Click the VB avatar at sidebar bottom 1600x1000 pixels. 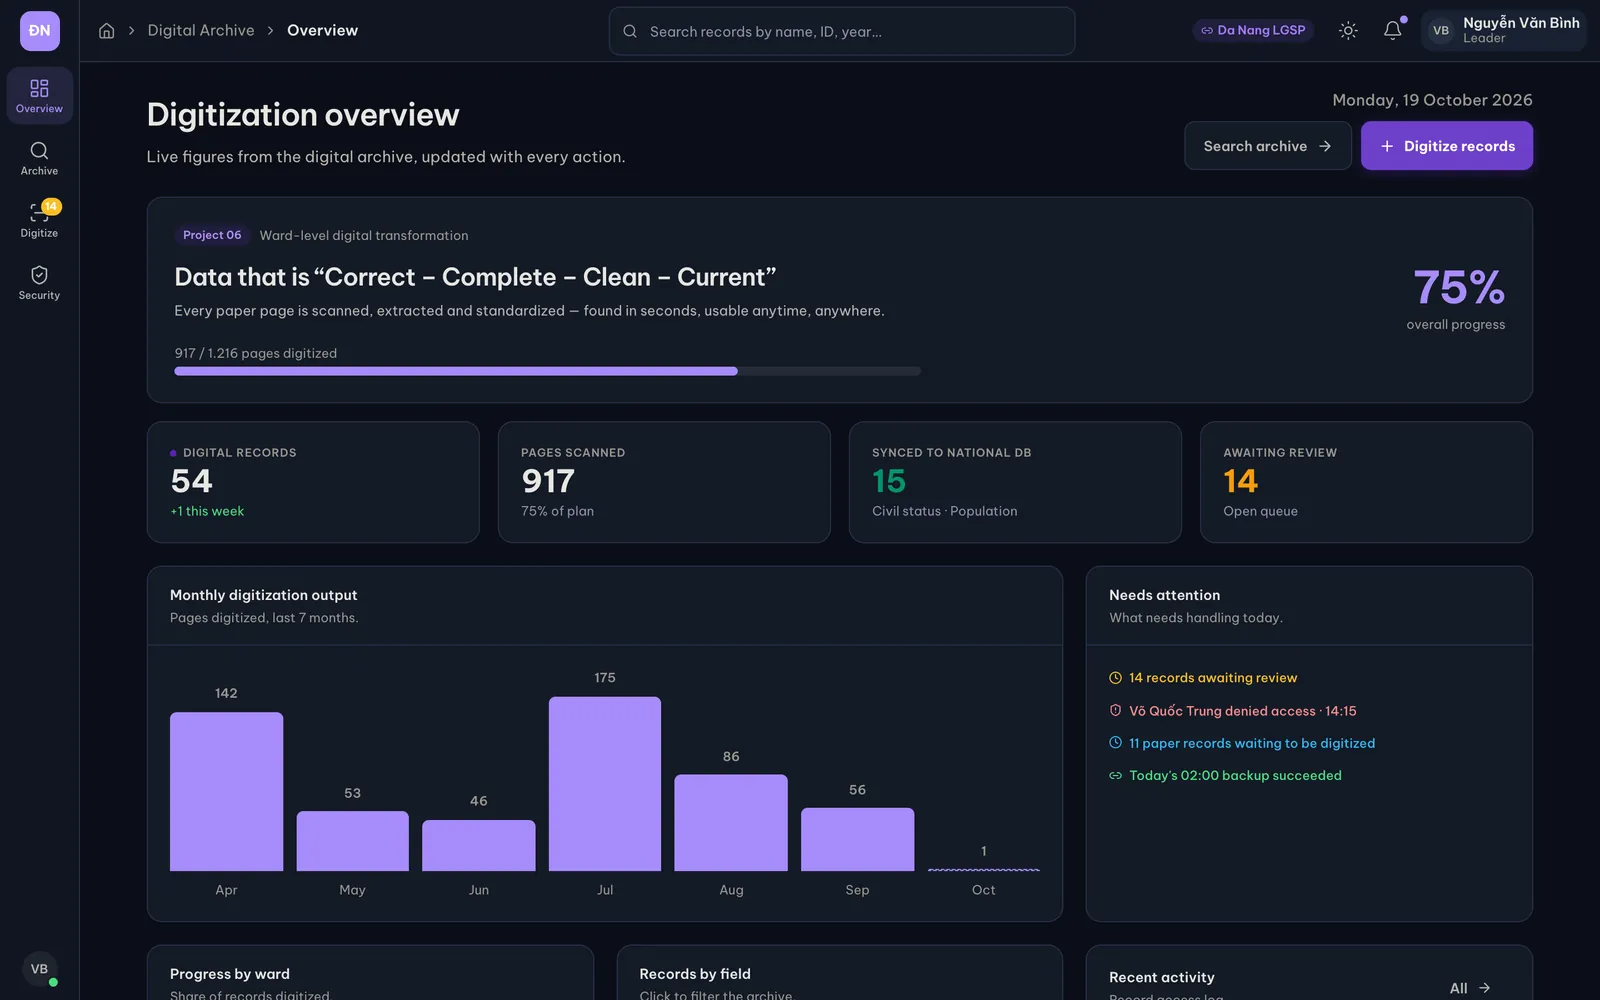coord(40,969)
